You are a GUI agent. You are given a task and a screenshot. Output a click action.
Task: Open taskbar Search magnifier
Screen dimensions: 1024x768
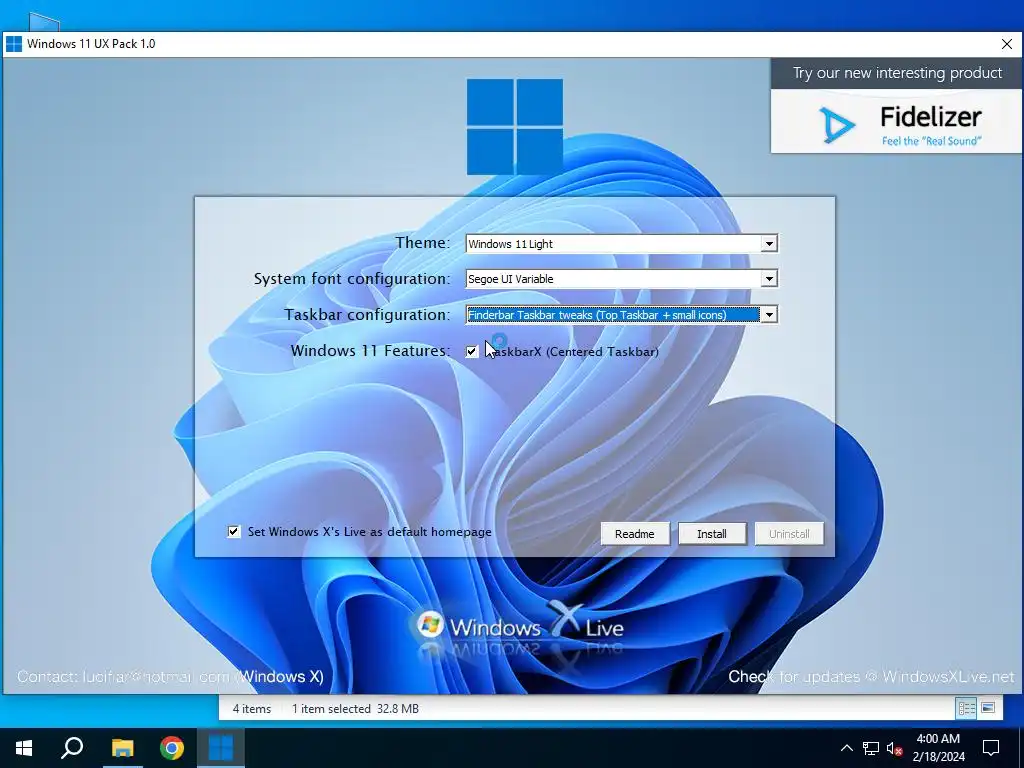pos(72,748)
